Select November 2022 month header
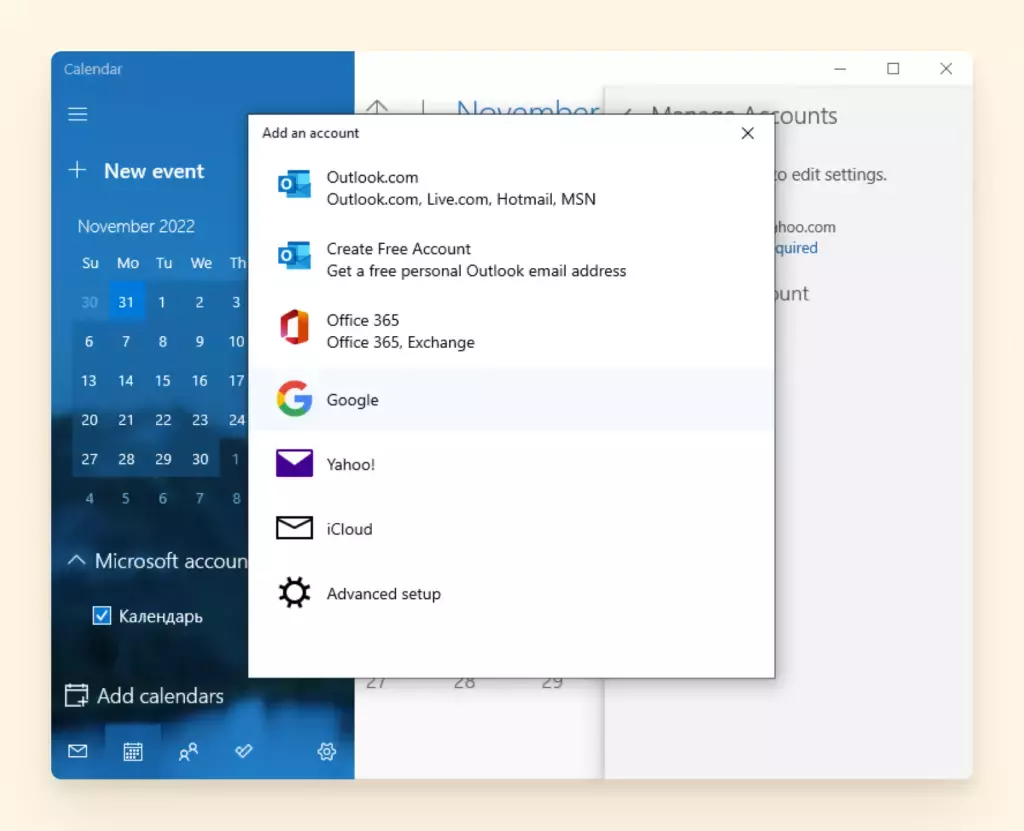 (136, 226)
